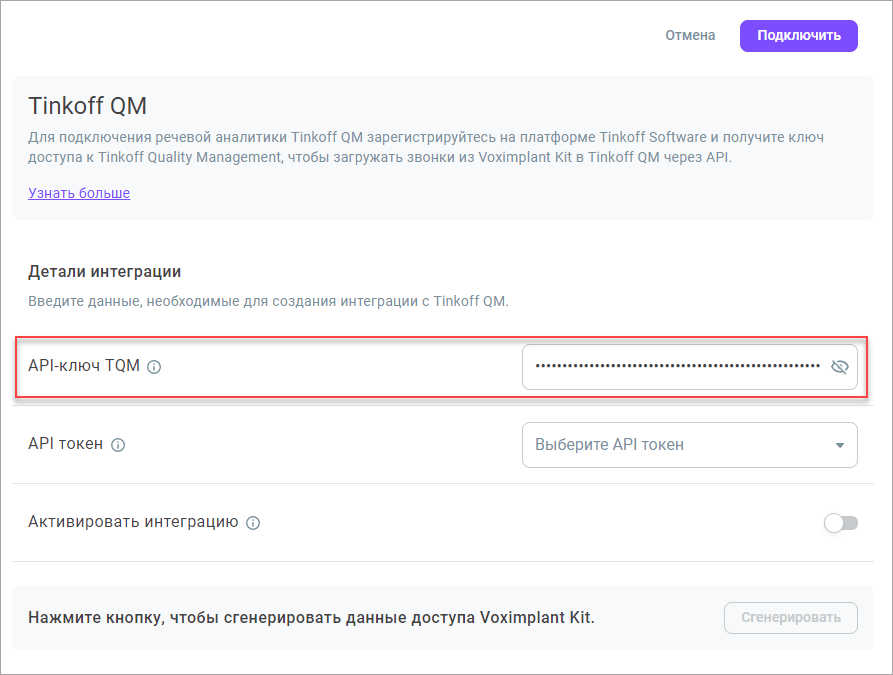Click the API токен dropdown arrow
893x675 pixels.
[x=839, y=445]
